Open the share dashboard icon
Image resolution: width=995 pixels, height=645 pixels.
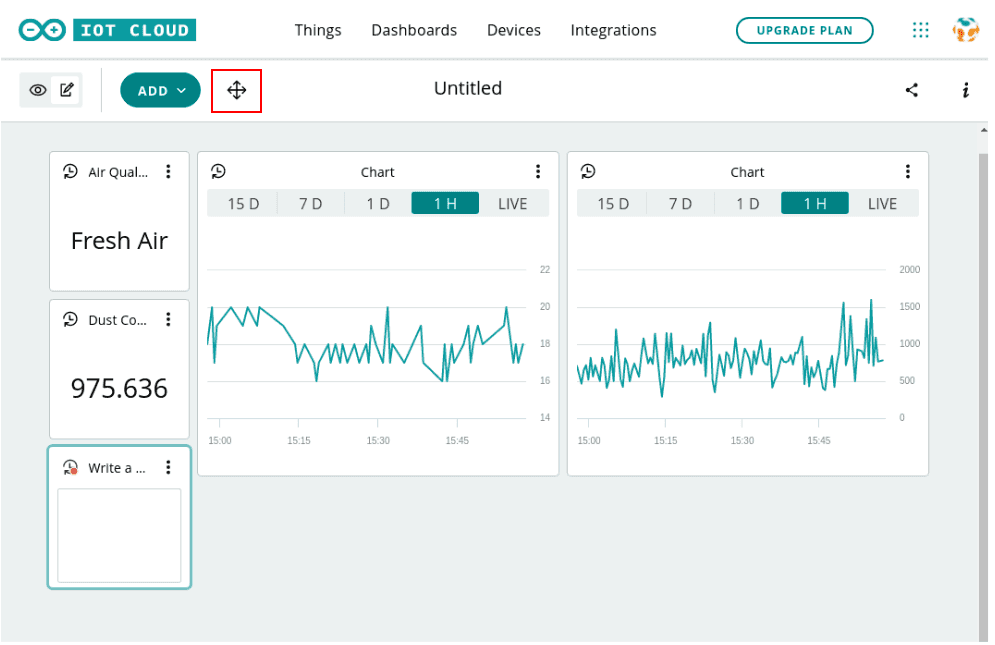[911, 90]
